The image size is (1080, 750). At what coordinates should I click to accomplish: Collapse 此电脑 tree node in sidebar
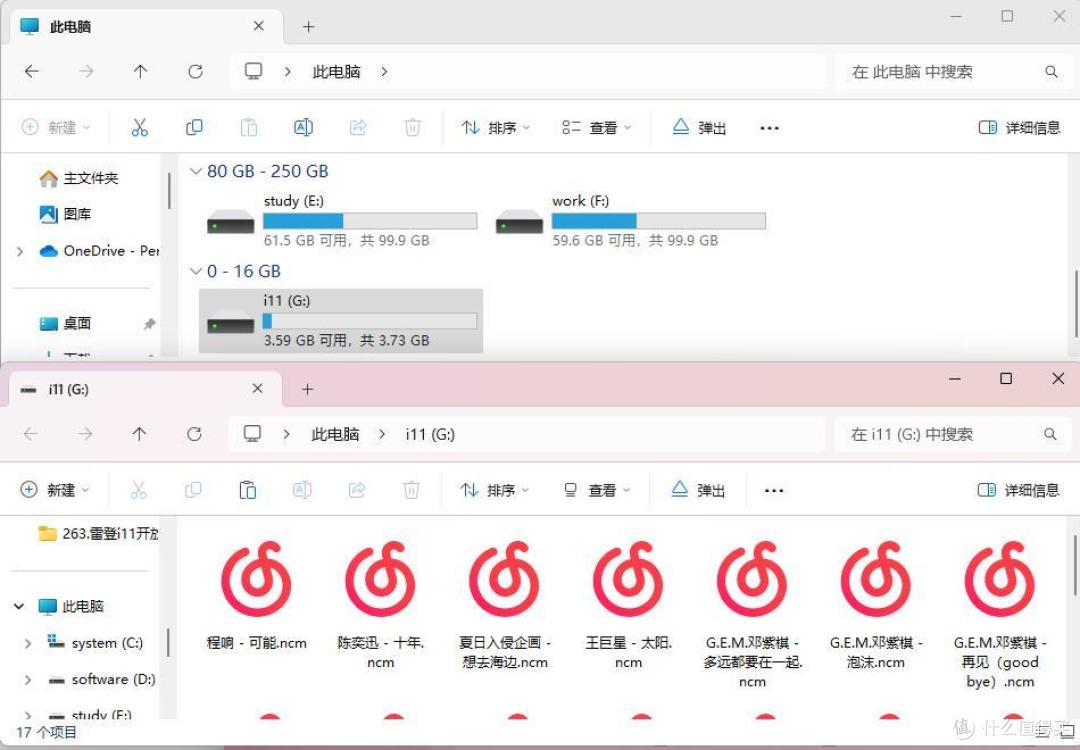pyautogui.click(x=19, y=606)
